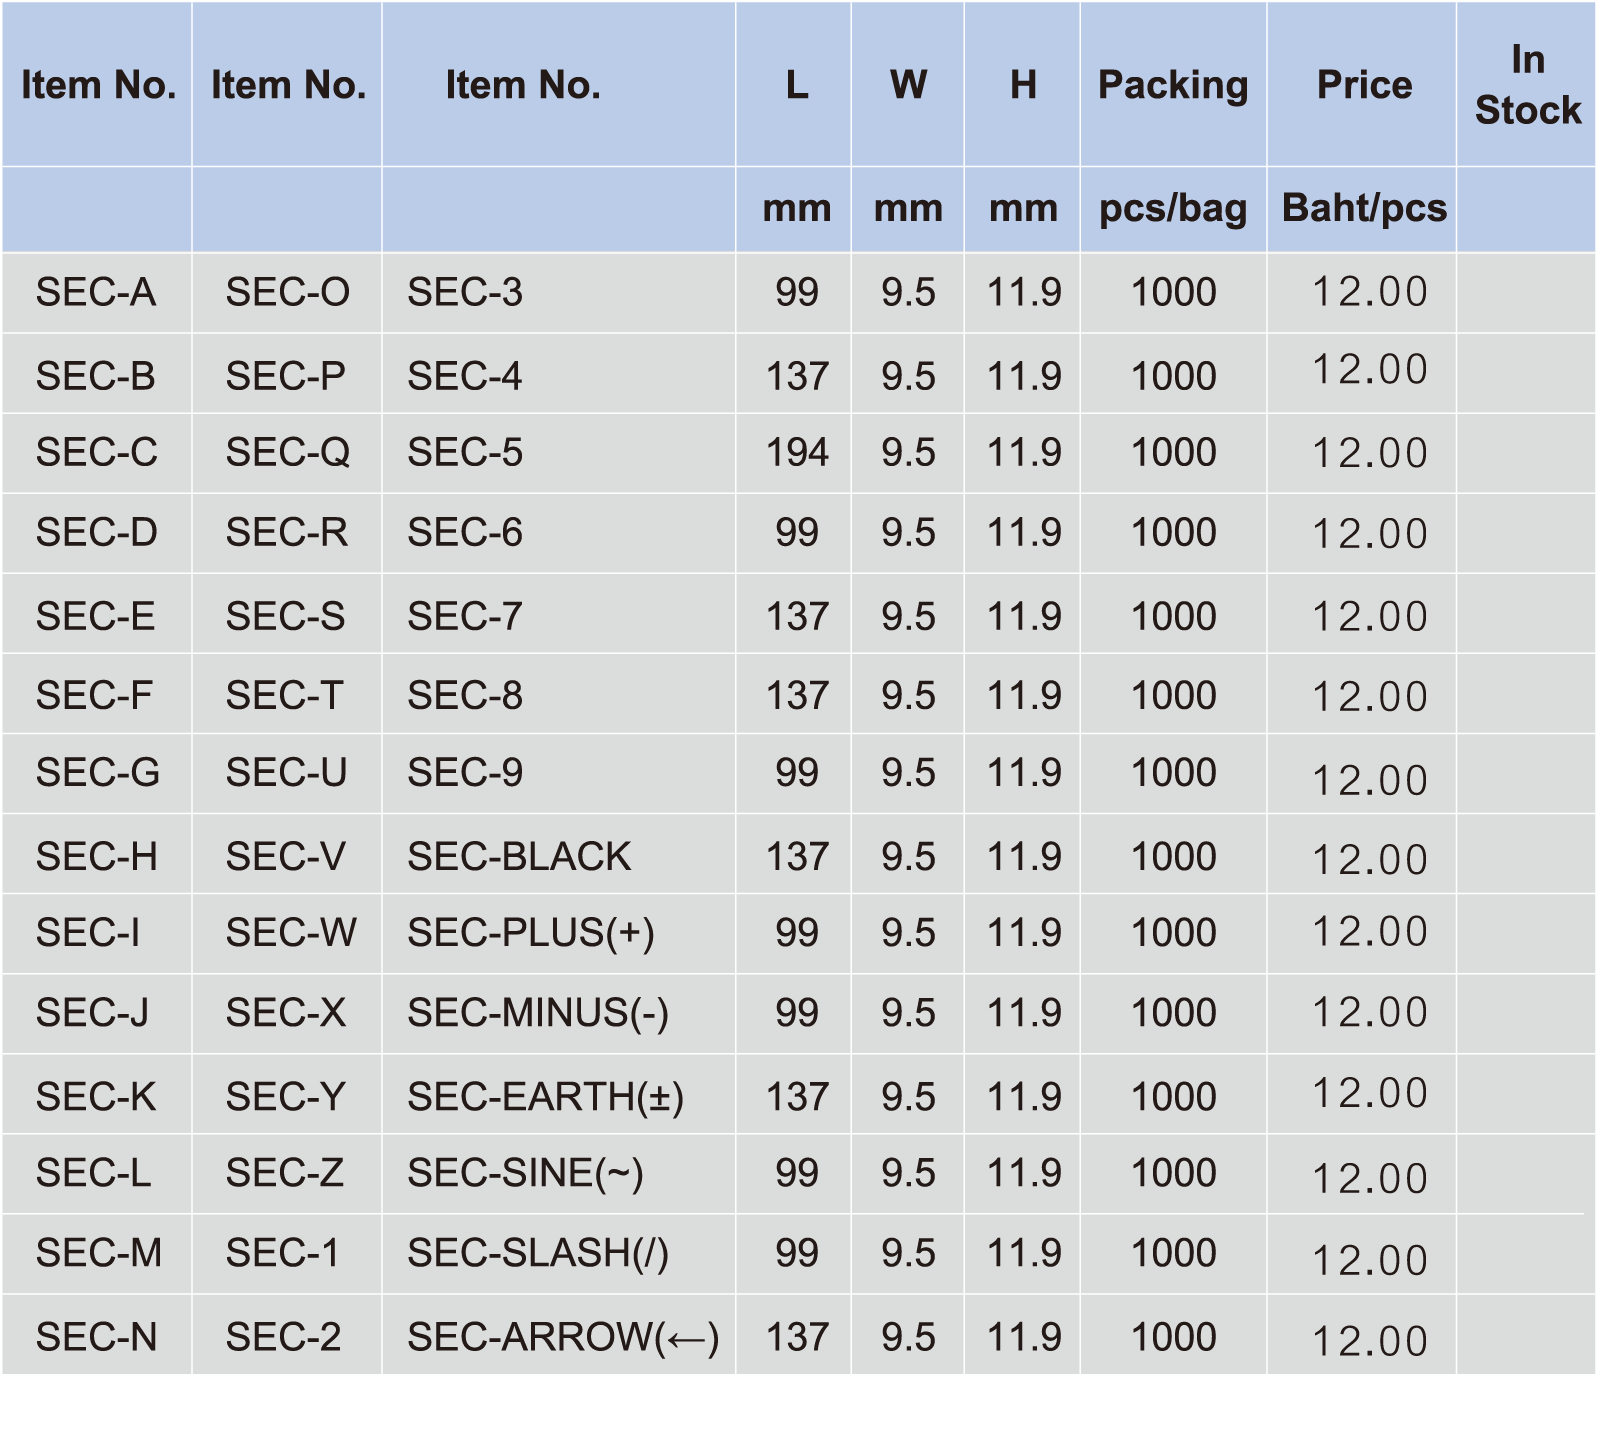The image size is (1600, 1430).
Task: Click the Baht/pcs unit header cell
Action: (x=1364, y=208)
